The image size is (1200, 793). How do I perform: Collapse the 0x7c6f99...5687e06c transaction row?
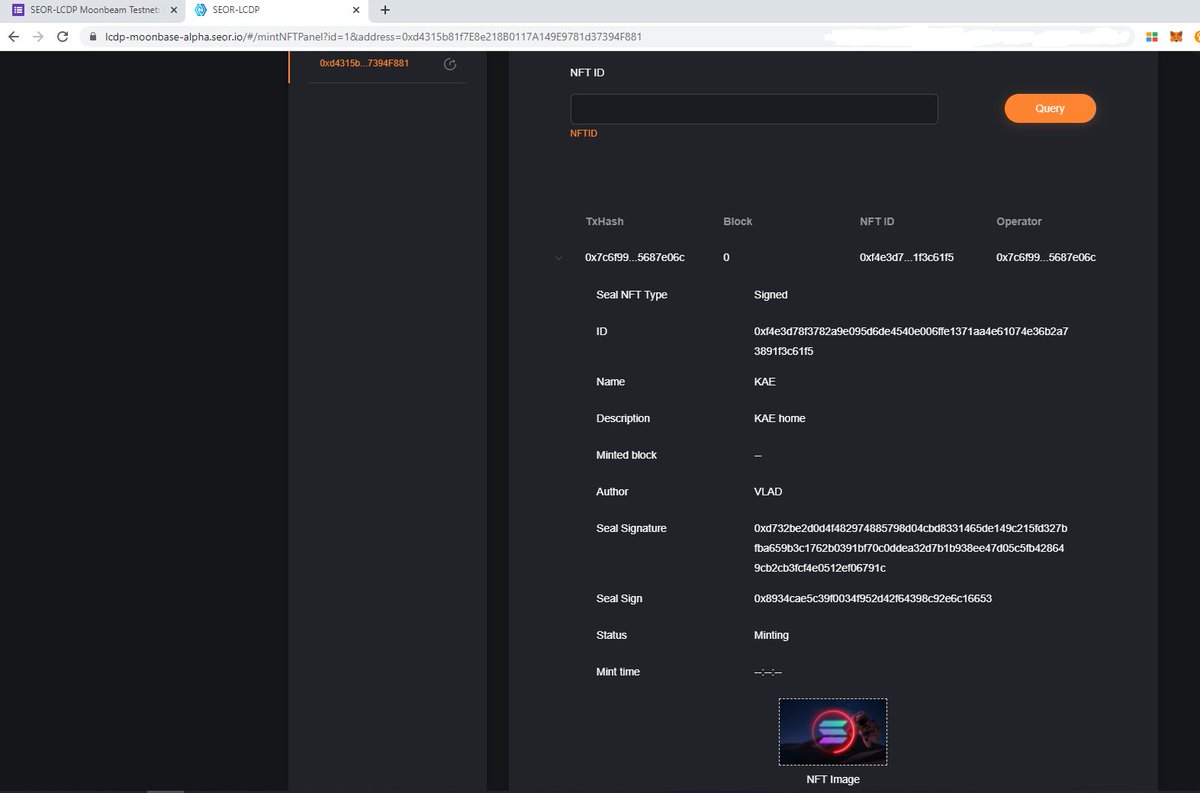558,258
